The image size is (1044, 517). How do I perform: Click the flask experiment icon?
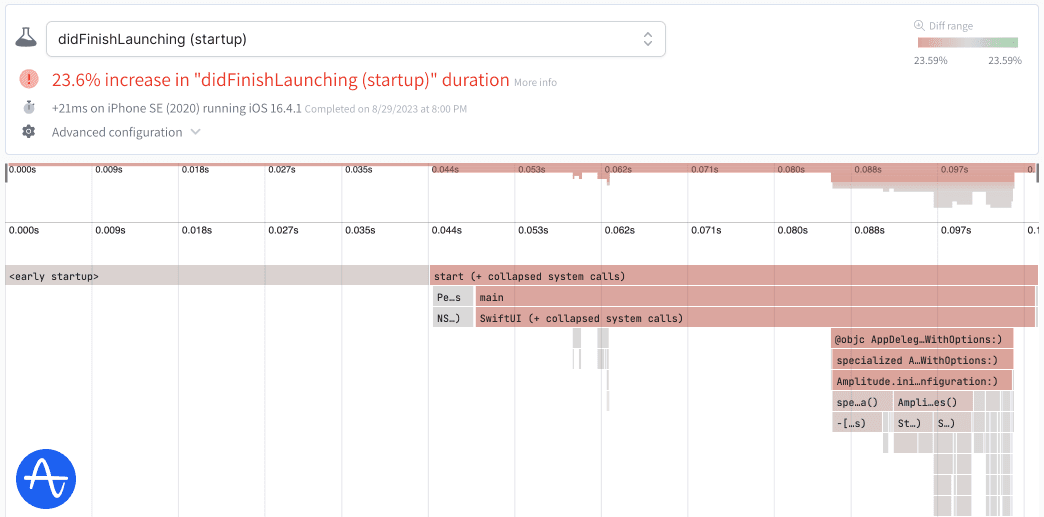pyautogui.click(x=26, y=39)
